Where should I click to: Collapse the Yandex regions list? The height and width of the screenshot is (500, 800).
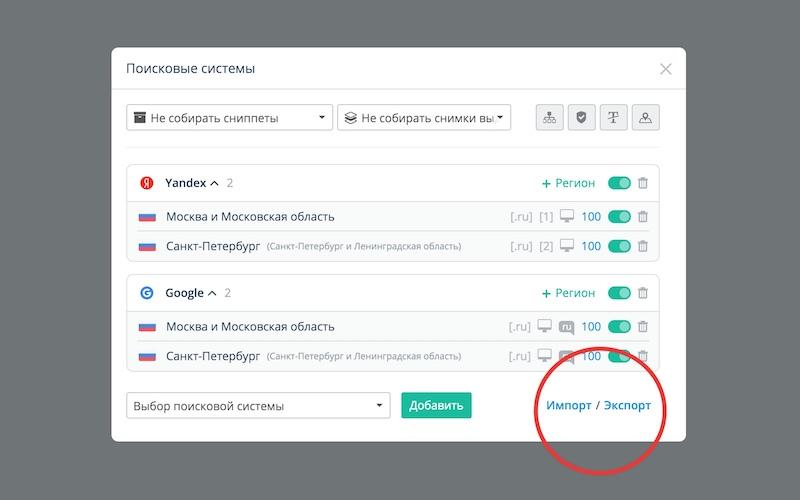click(214, 183)
